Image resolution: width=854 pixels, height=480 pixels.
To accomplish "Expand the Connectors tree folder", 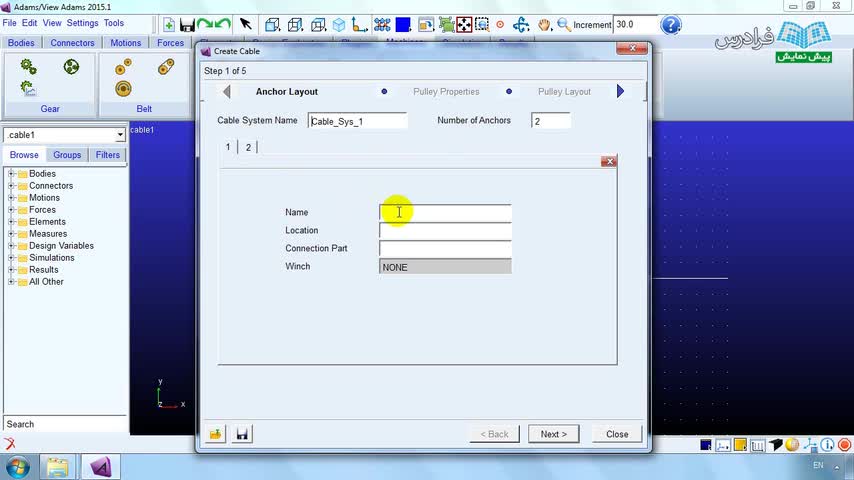I will 11,186.
